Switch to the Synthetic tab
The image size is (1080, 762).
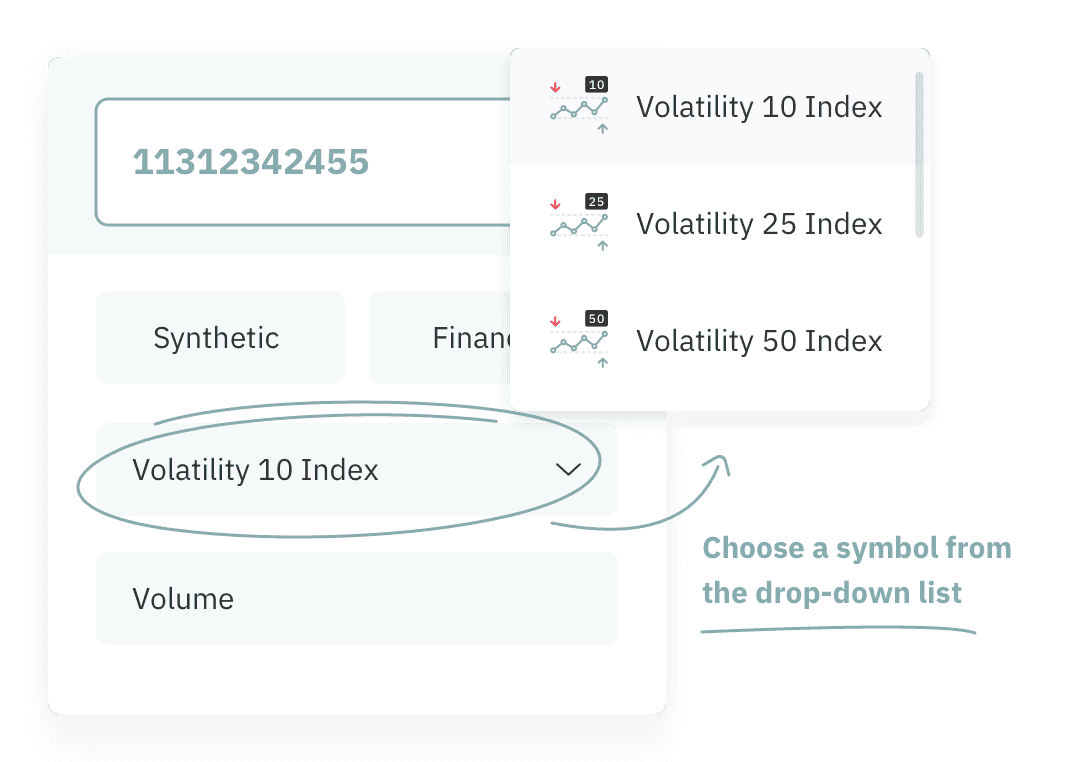(x=219, y=338)
